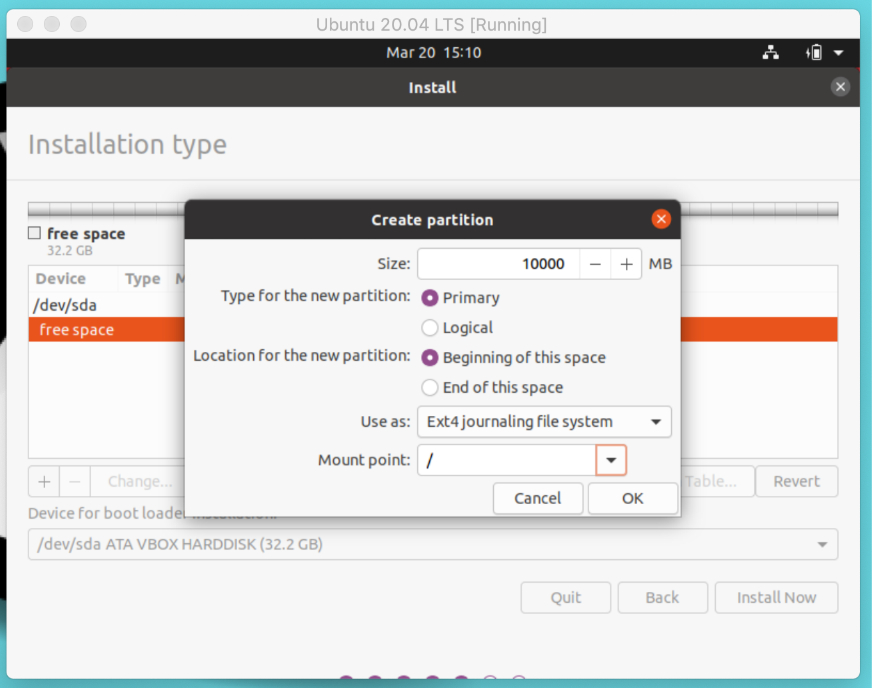872x688 pixels.
Task: Close the Install window with the X icon
Action: pos(840,87)
